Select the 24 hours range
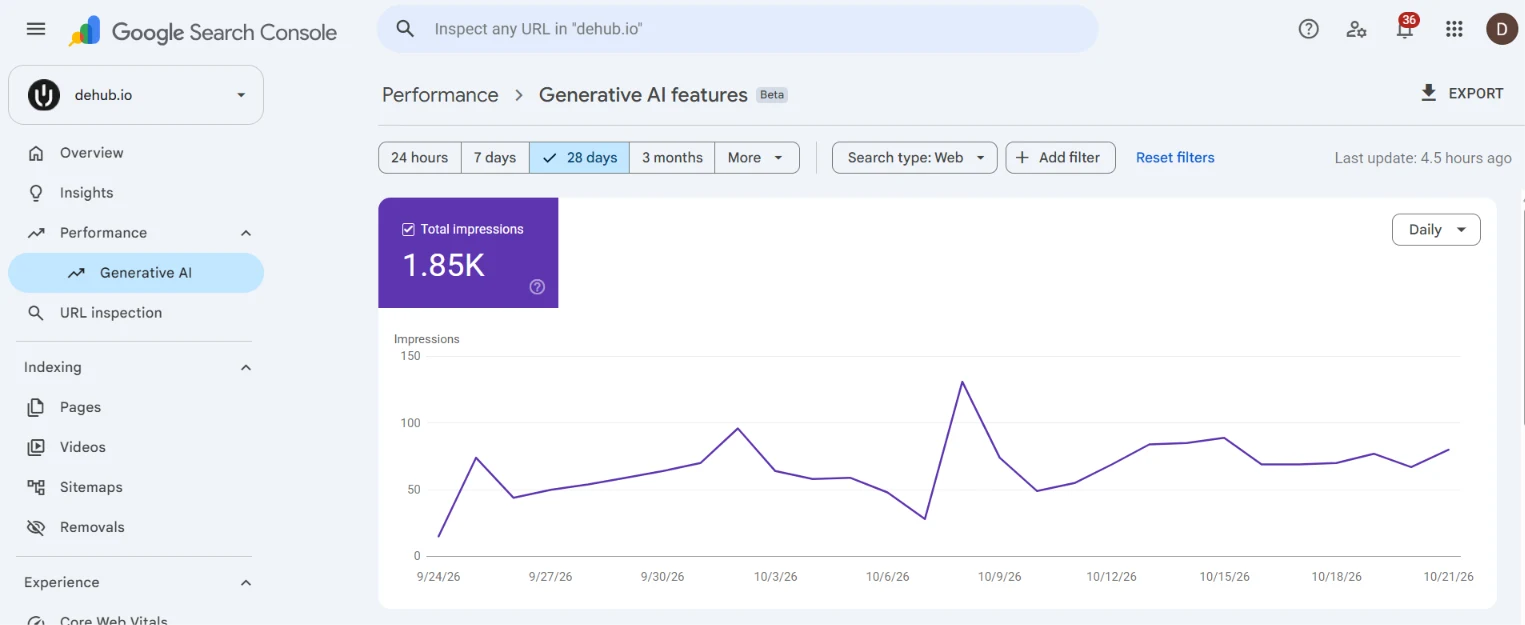 [420, 157]
